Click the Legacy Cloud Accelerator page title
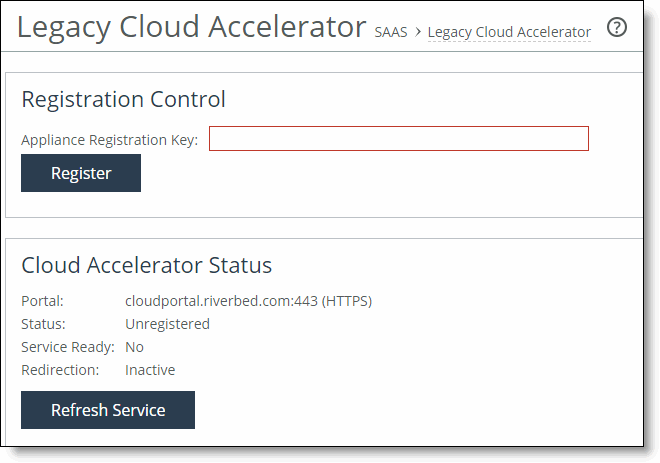 point(191,27)
